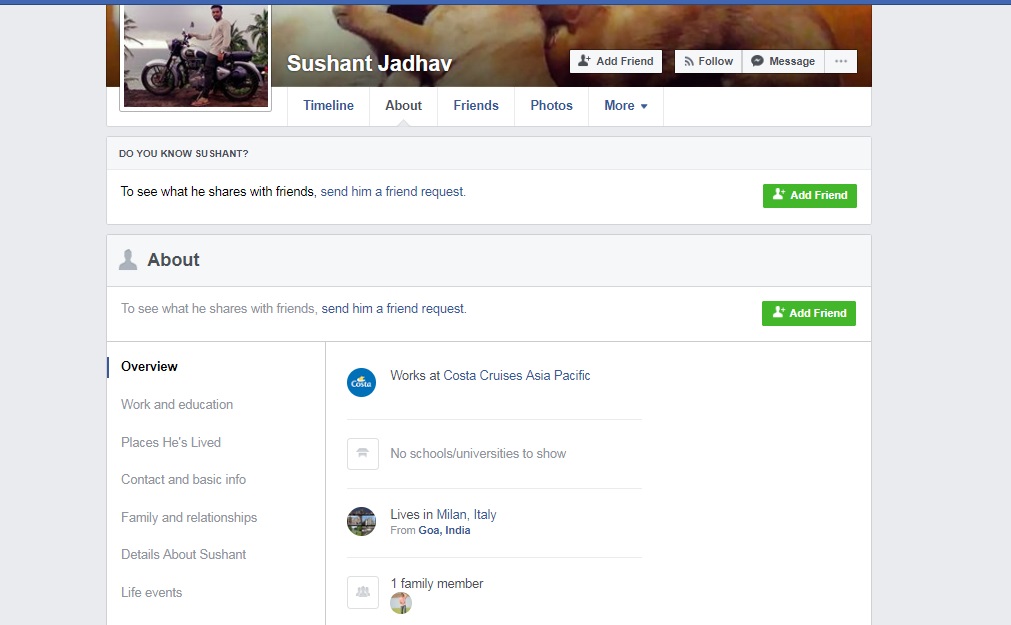Switch to the Timeline tab
This screenshot has width=1011, height=625.
[x=328, y=106]
